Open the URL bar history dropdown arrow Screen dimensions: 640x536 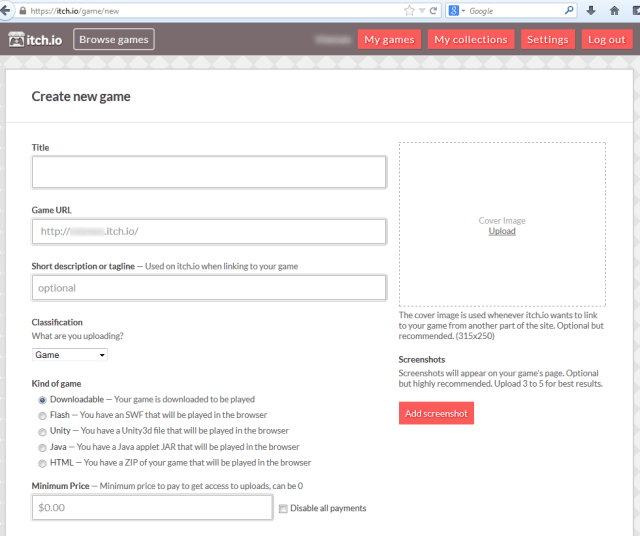click(421, 10)
